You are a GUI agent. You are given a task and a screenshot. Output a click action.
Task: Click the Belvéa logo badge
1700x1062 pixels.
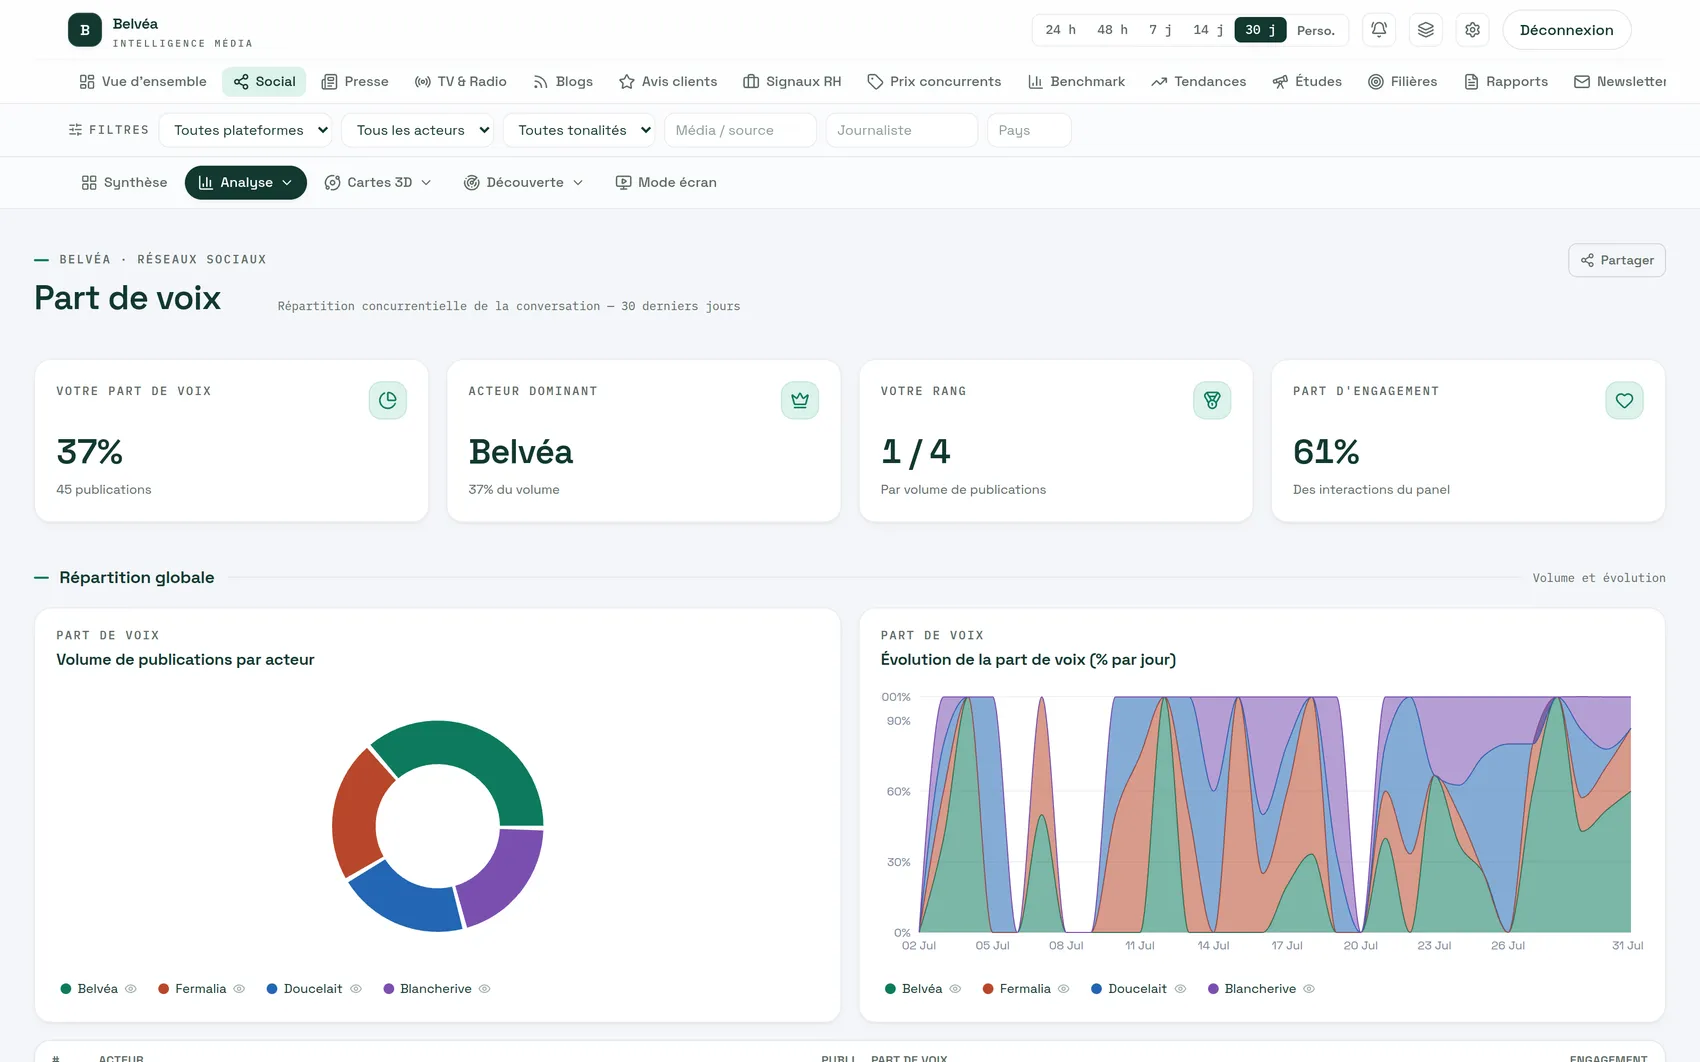click(85, 30)
